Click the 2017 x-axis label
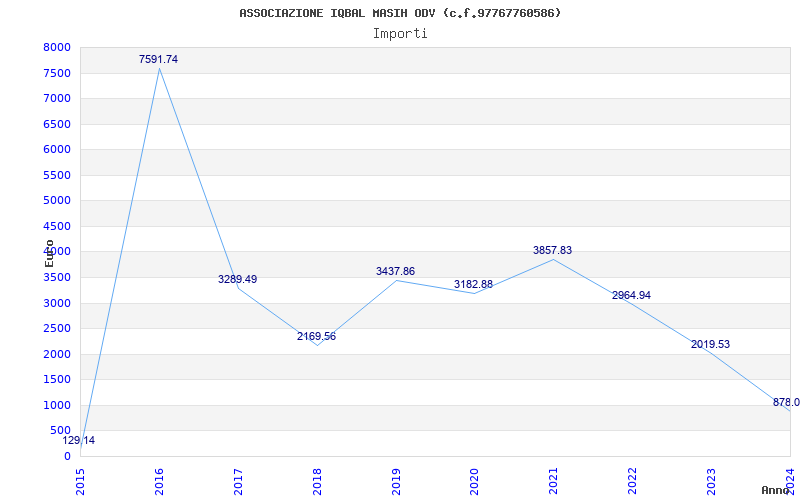The height and width of the screenshot is (500, 800). 238,481
